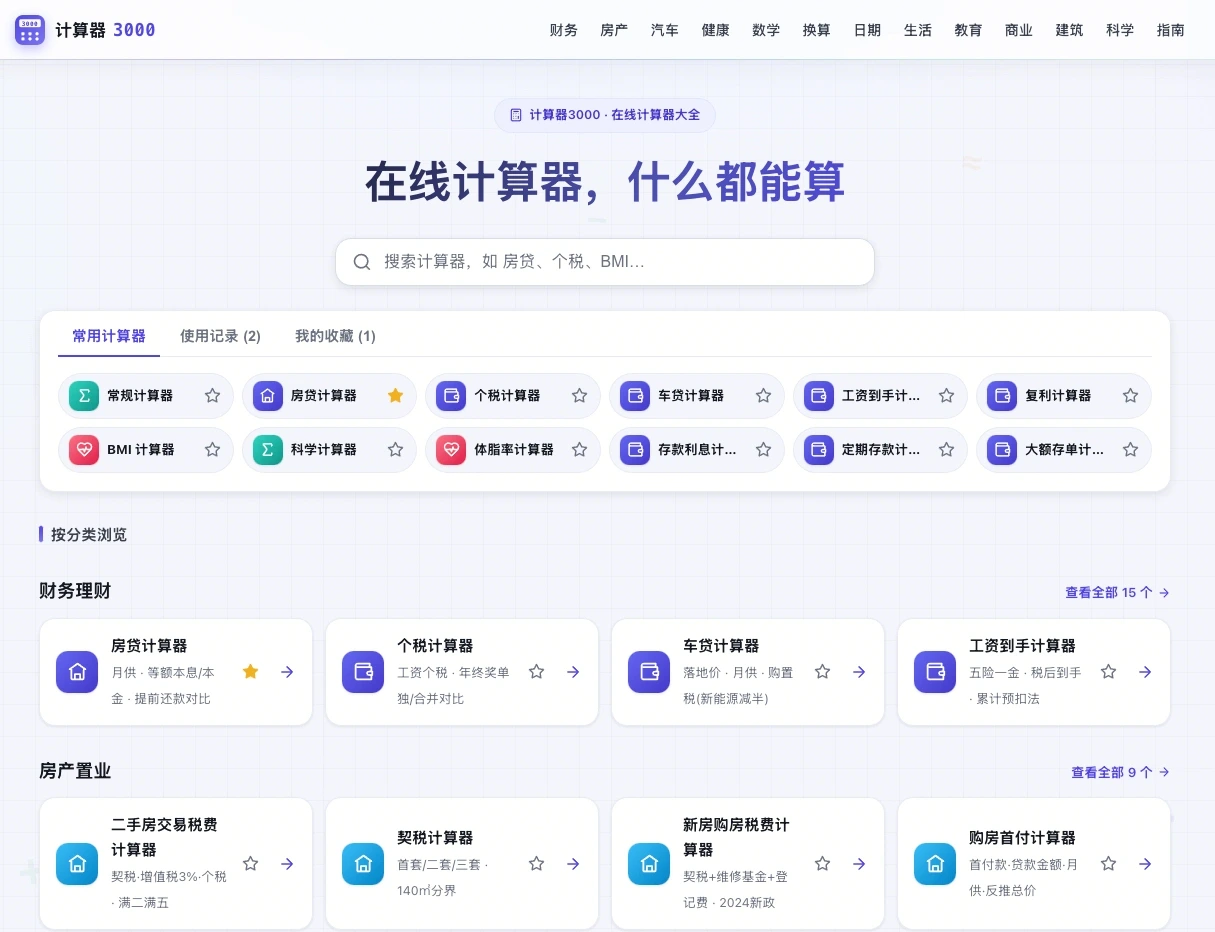Click 查看全部 15 个 link
This screenshot has width=1215, height=932.
(x=1117, y=592)
